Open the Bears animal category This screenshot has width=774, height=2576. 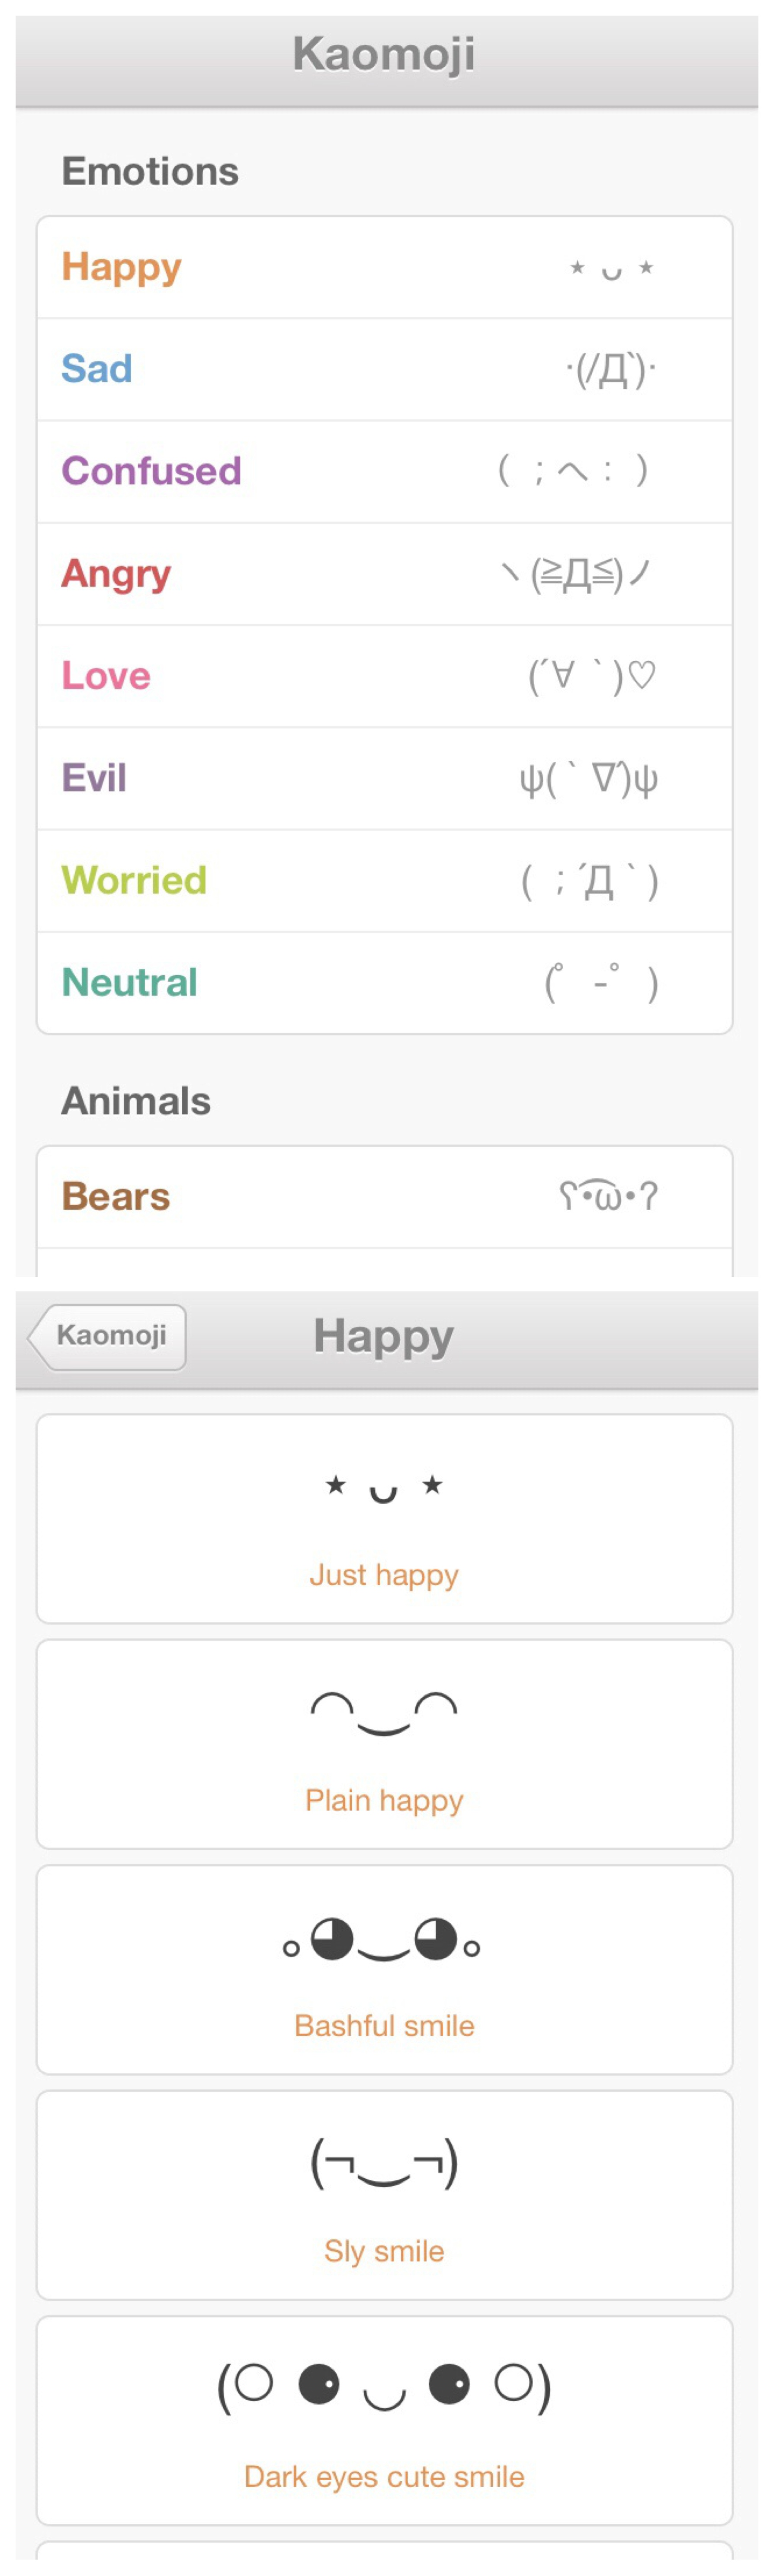point(384,1197)
